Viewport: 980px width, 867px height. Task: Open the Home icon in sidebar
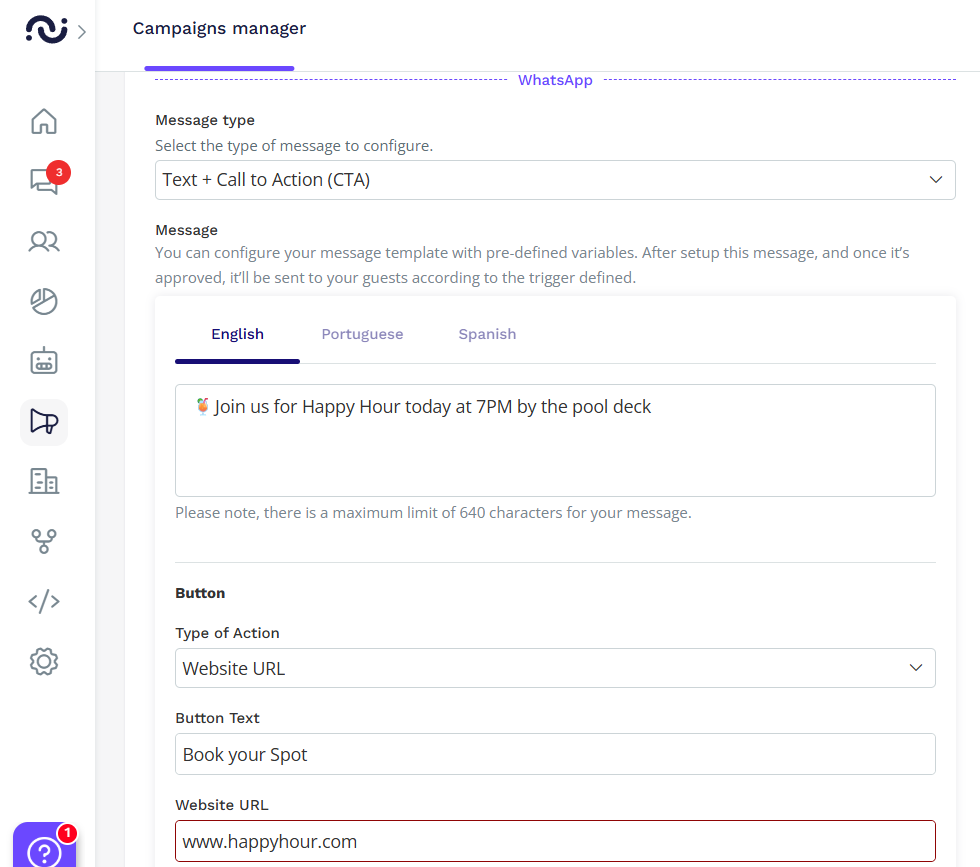click(x=44, y=121)
